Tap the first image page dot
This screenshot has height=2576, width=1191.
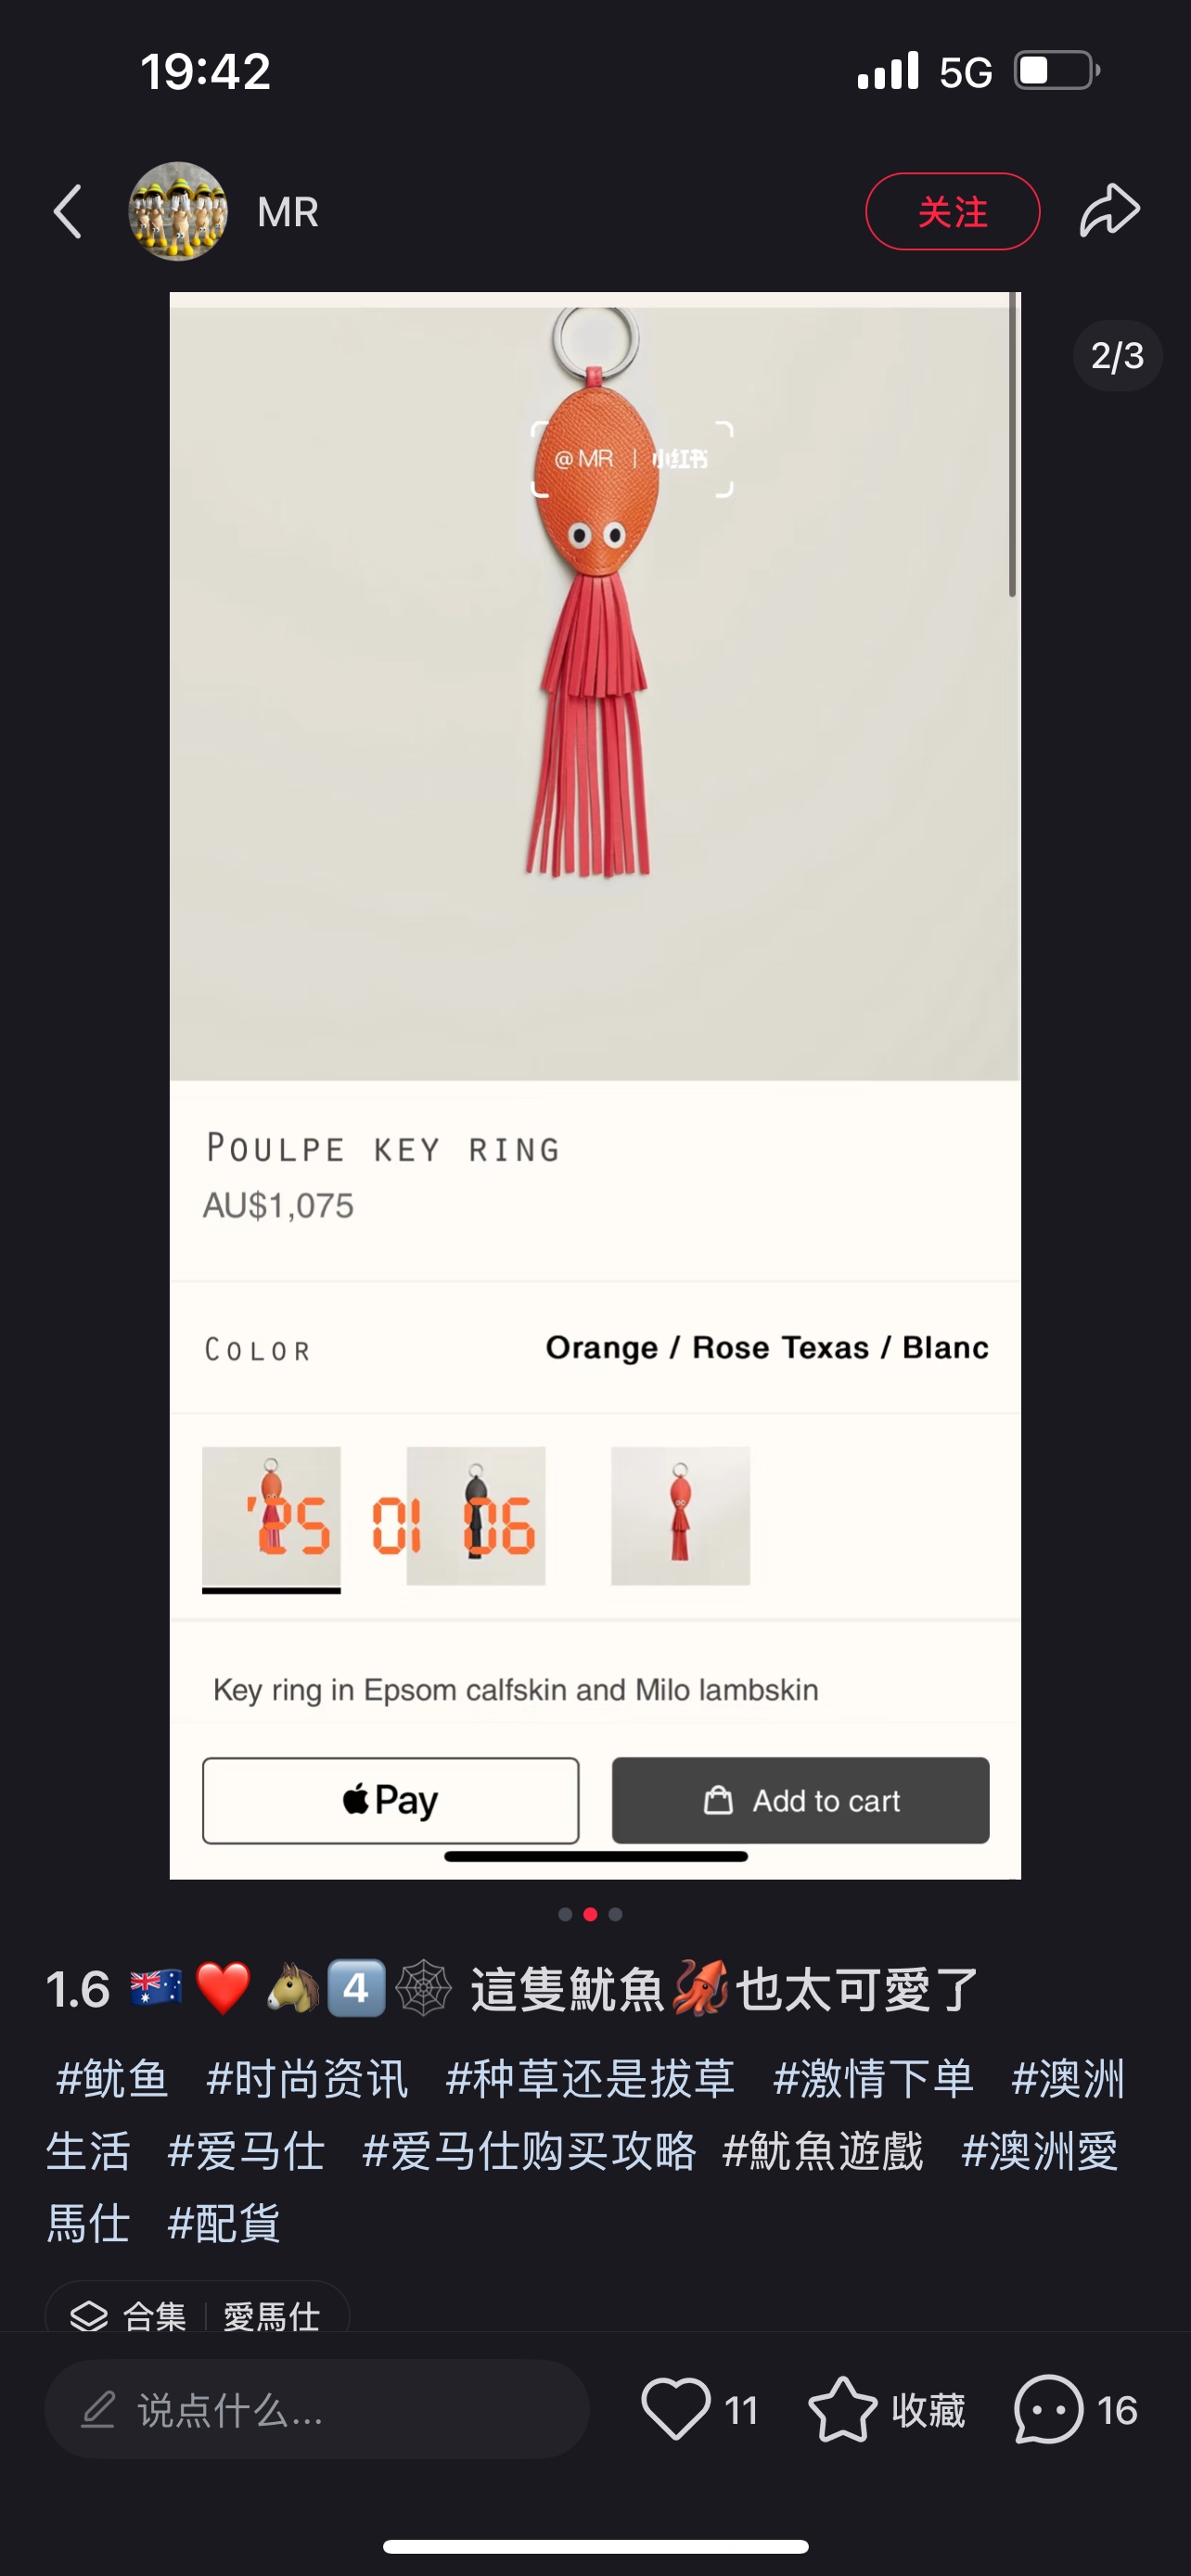point(565,1914)
